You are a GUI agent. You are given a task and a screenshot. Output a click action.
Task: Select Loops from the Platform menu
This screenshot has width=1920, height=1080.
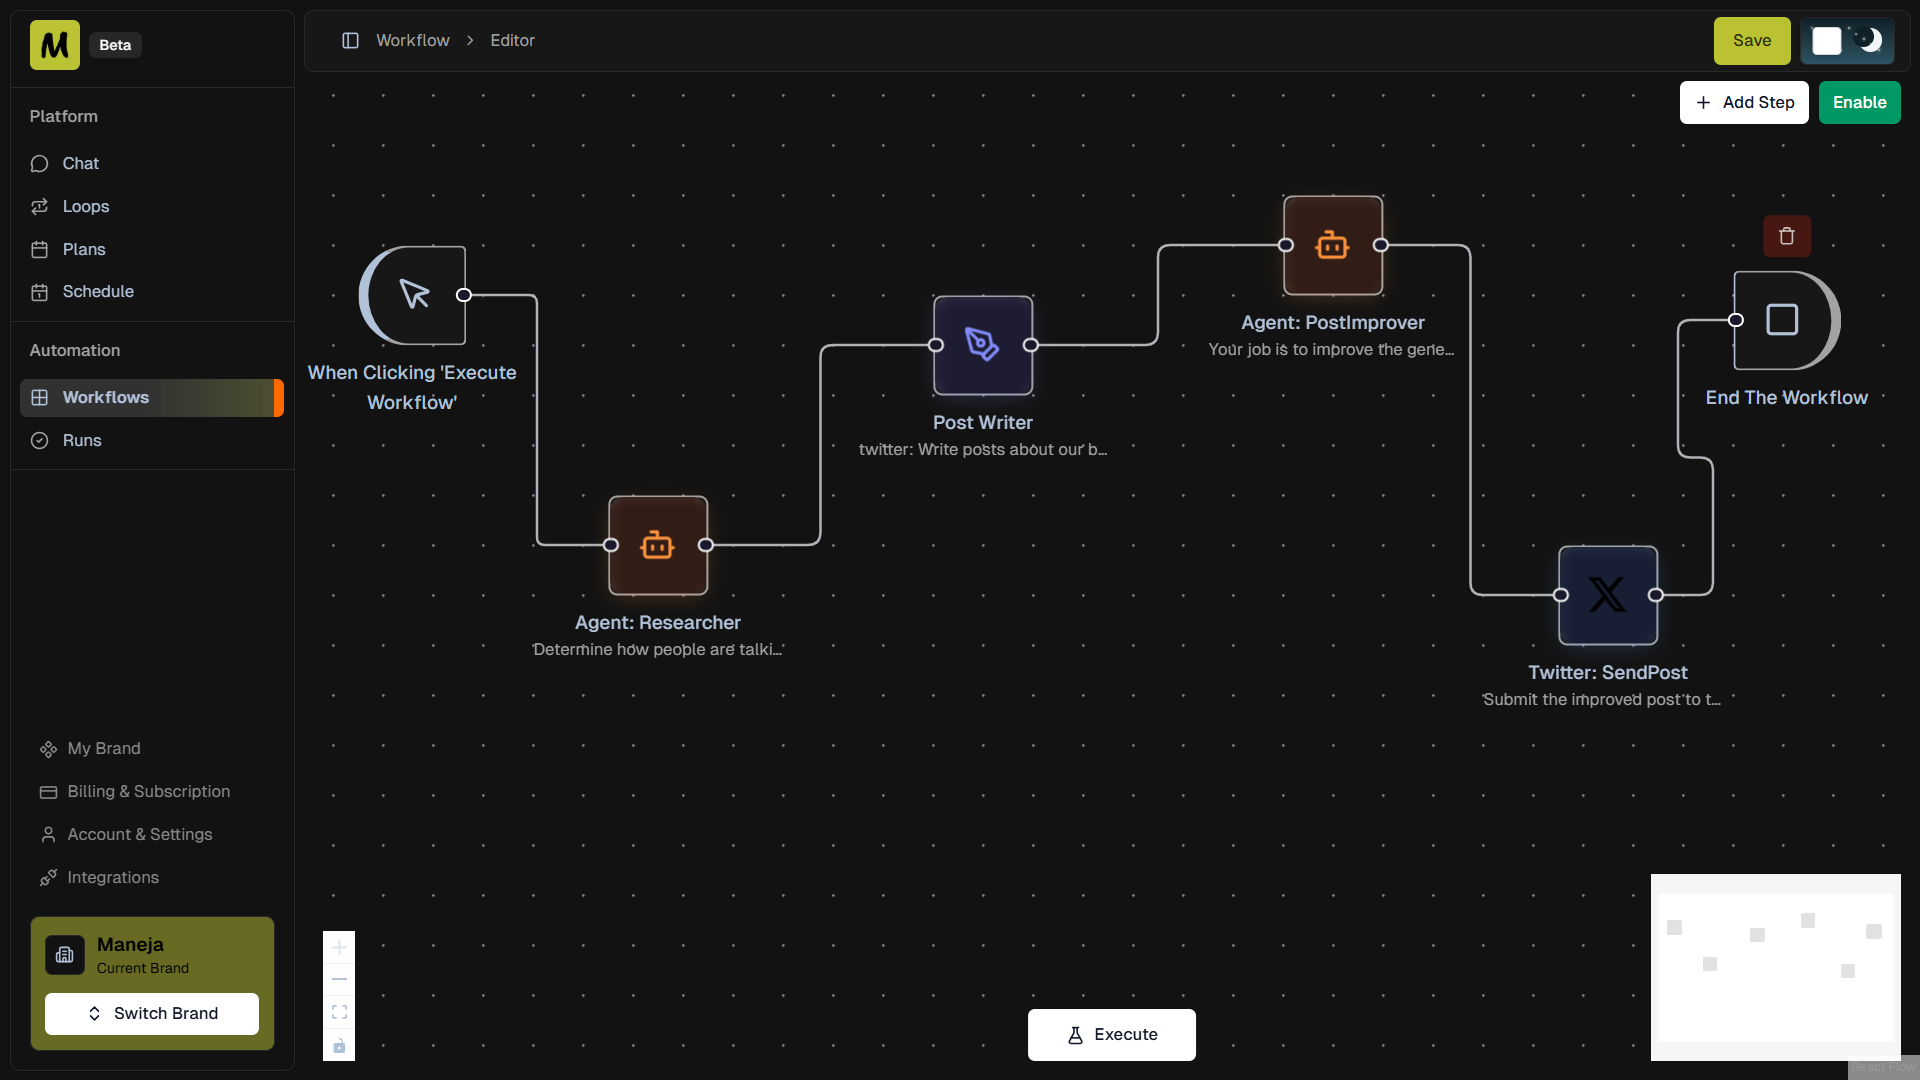click(85, 206)
